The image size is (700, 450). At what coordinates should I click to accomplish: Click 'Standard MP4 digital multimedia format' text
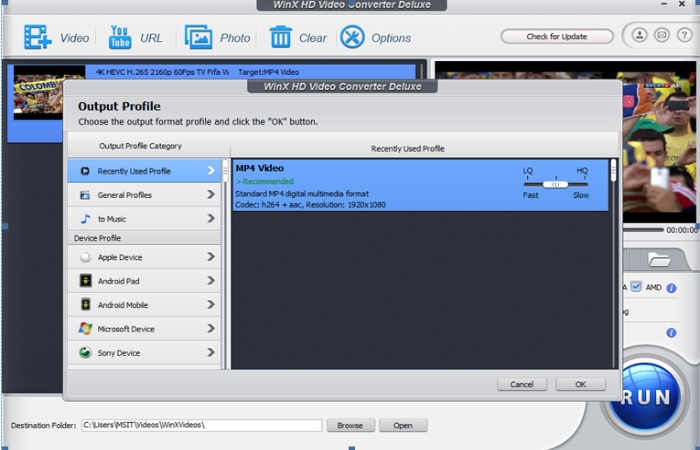pos(302,194)
